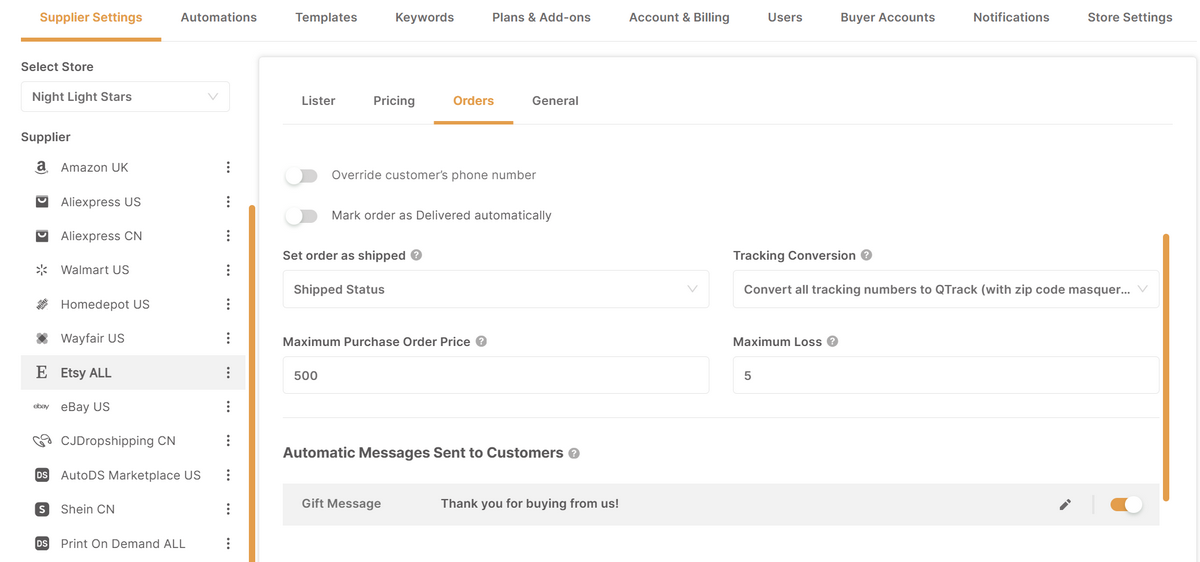Click the Maximum Purchase Order Price field
The height and width of the screenshot is (562, 1200).
point(496,376)
